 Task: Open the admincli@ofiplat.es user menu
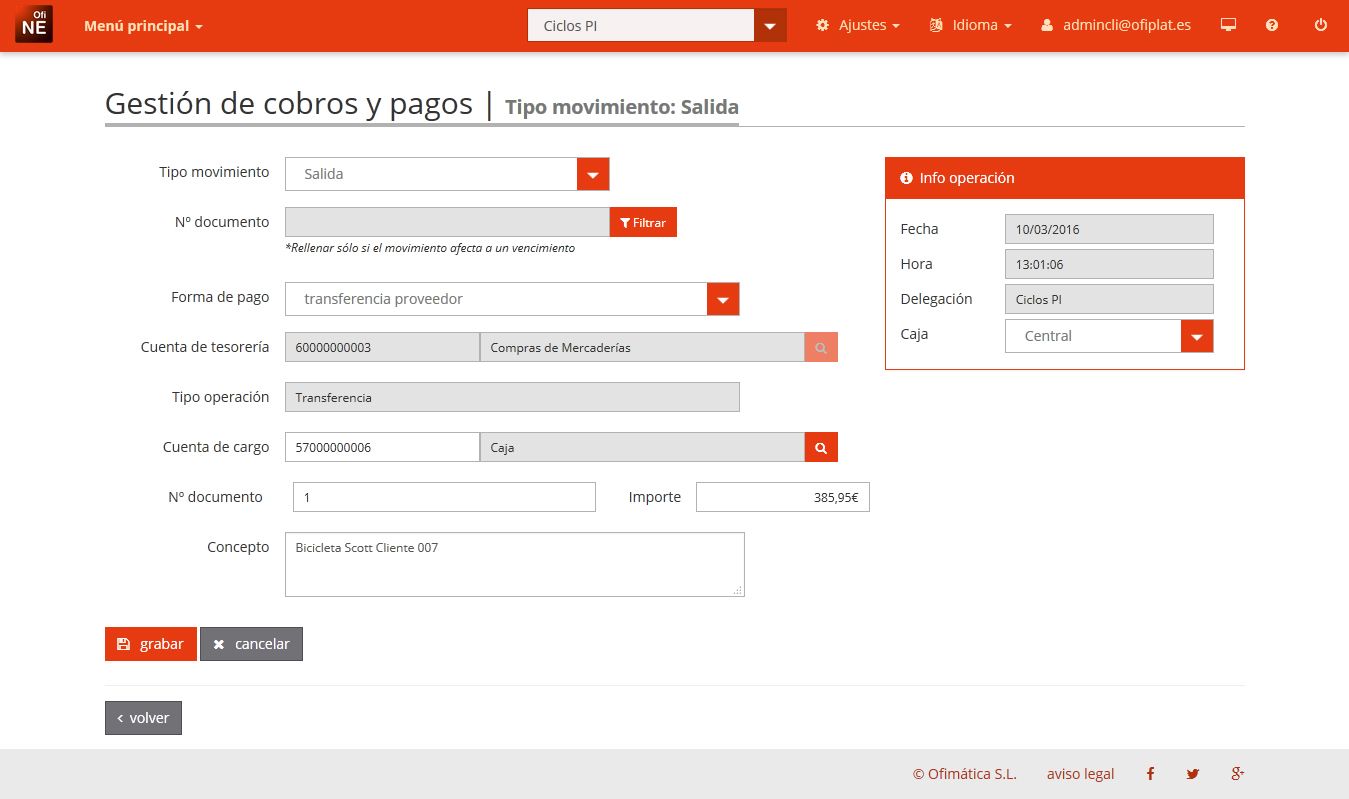click(1116, 25)
